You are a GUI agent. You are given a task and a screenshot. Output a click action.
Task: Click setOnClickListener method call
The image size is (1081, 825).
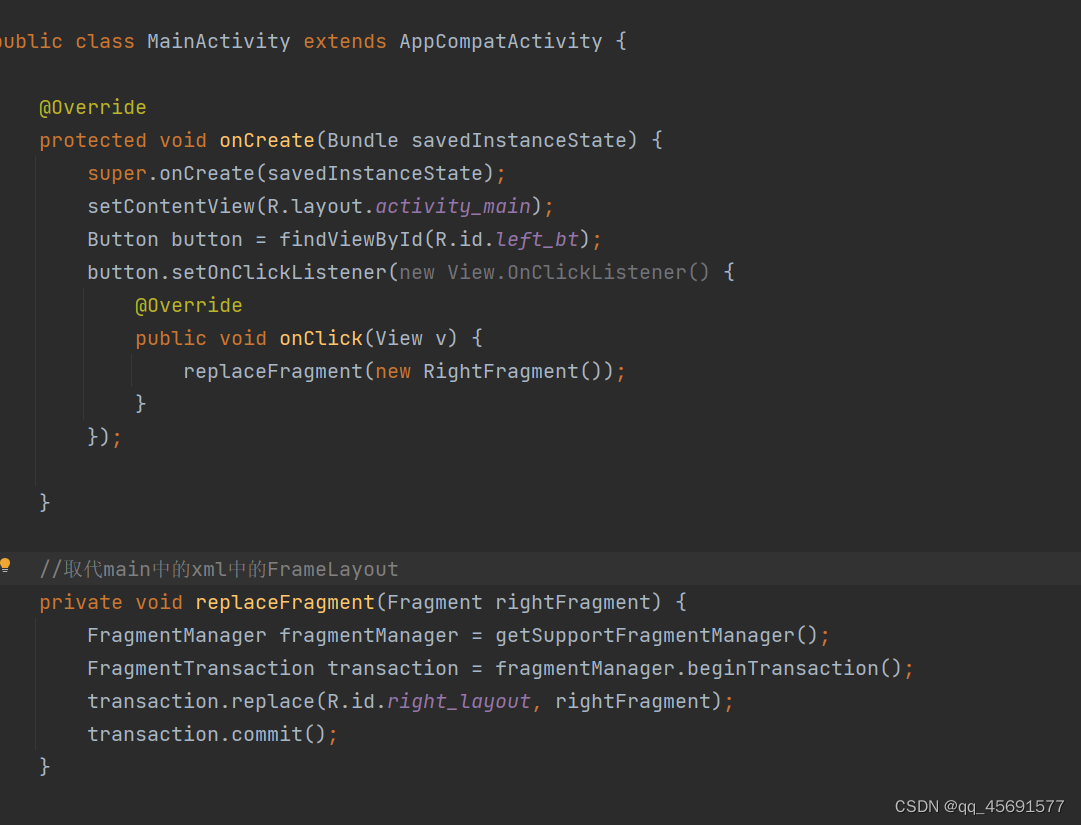point(279,273)
